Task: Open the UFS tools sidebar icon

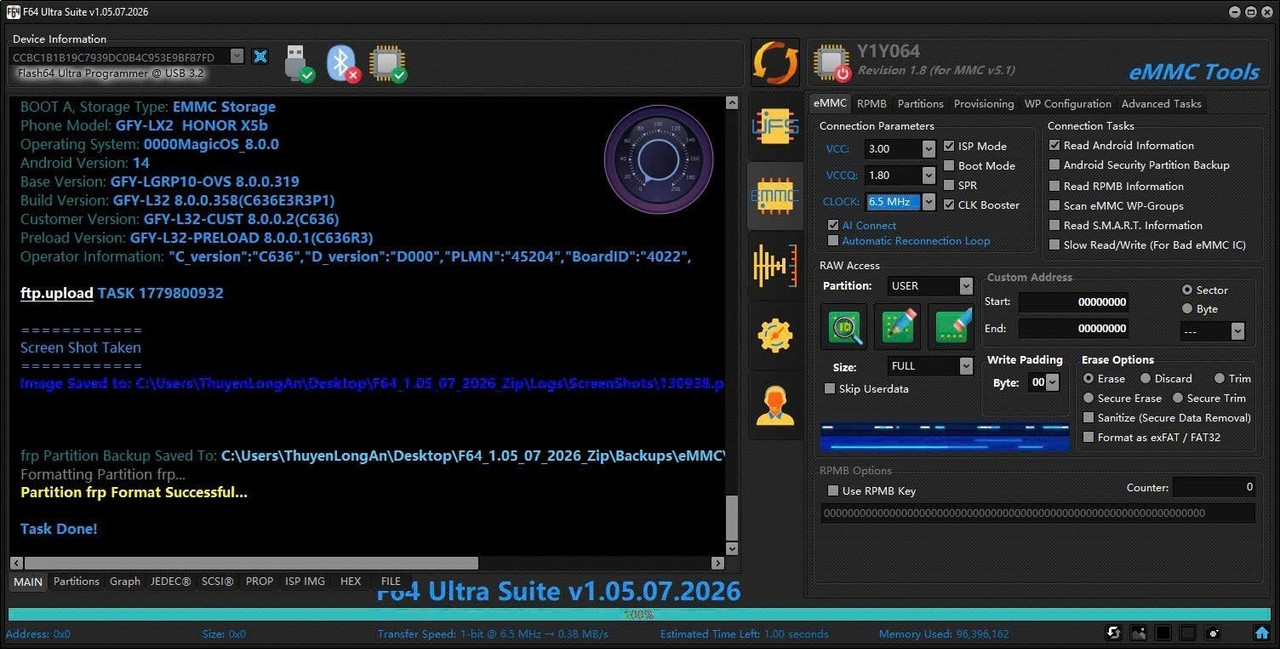Action: coord(776,127)
